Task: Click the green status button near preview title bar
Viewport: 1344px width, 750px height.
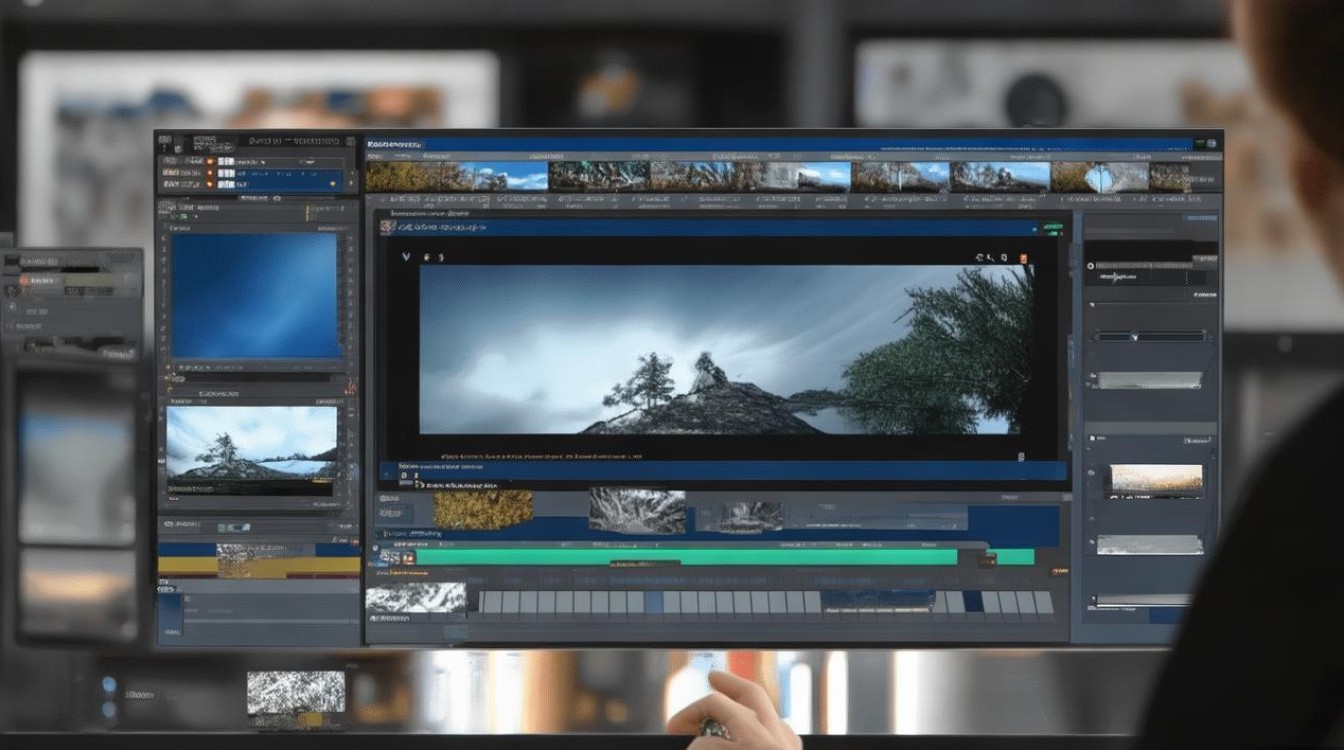Action: click(1051, 229)
